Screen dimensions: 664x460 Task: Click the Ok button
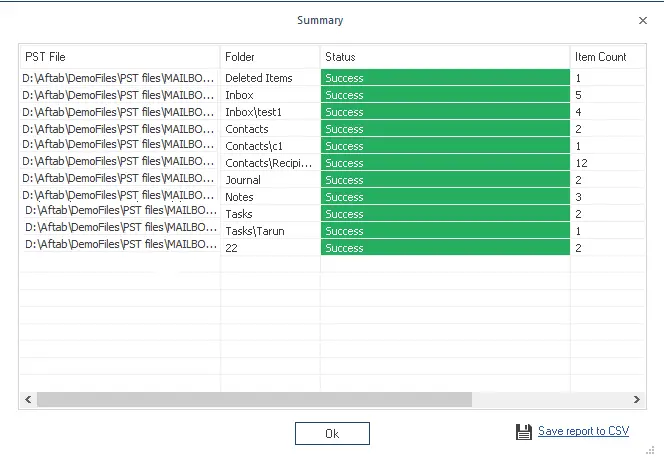[x=332, y=433]
